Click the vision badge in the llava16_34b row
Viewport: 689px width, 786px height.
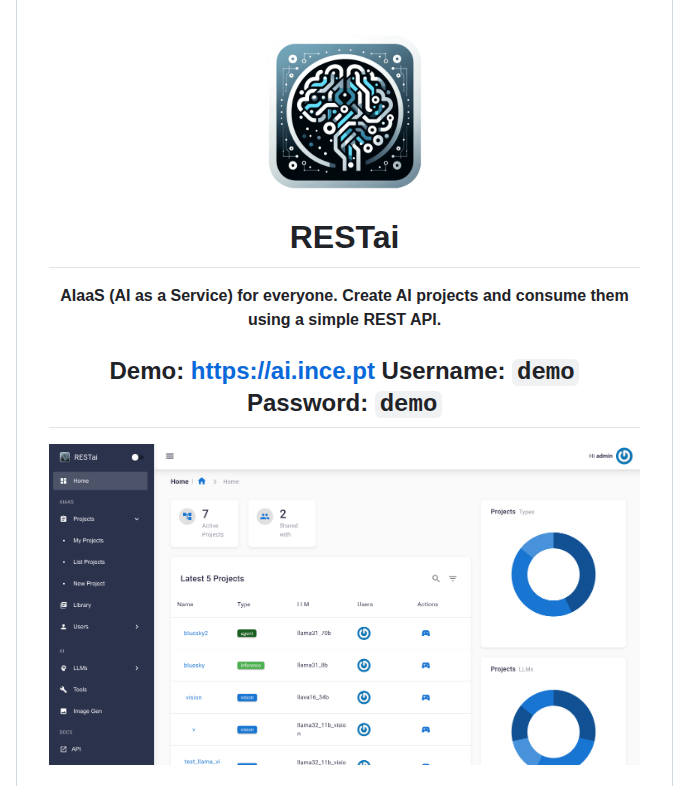pyautogui.click(x=247, y=697)
